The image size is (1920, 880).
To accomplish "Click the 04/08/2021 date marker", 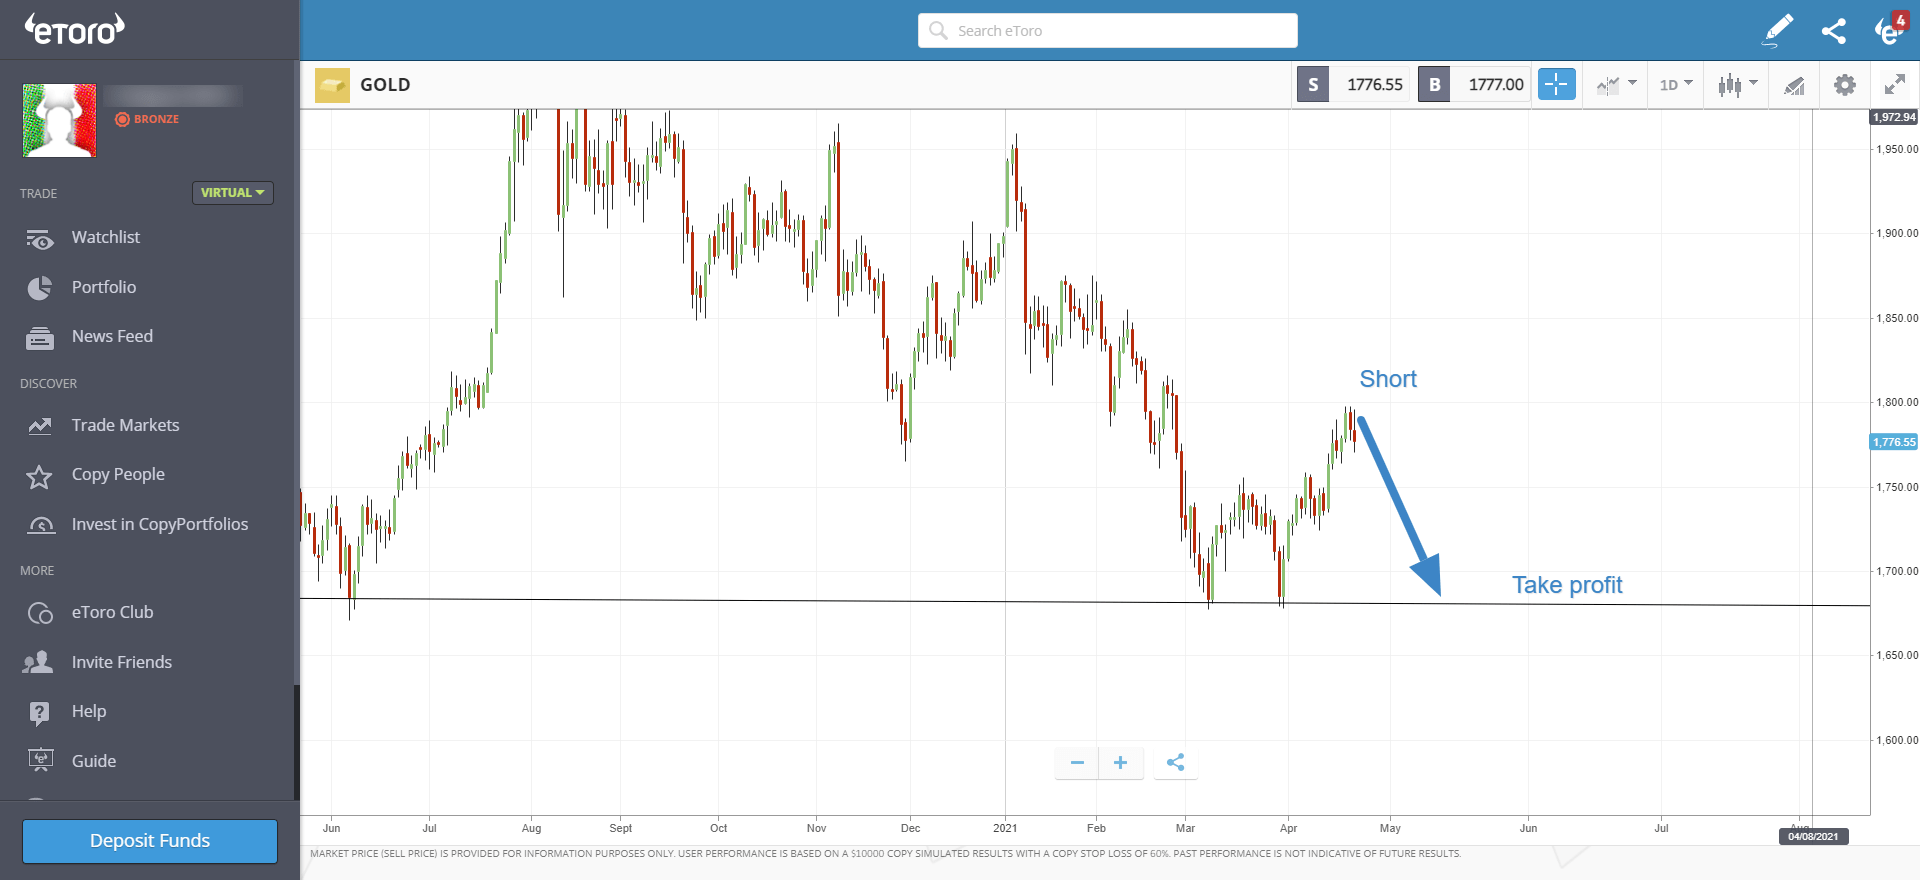I will pyautogui.click(x=1813, y=836).
